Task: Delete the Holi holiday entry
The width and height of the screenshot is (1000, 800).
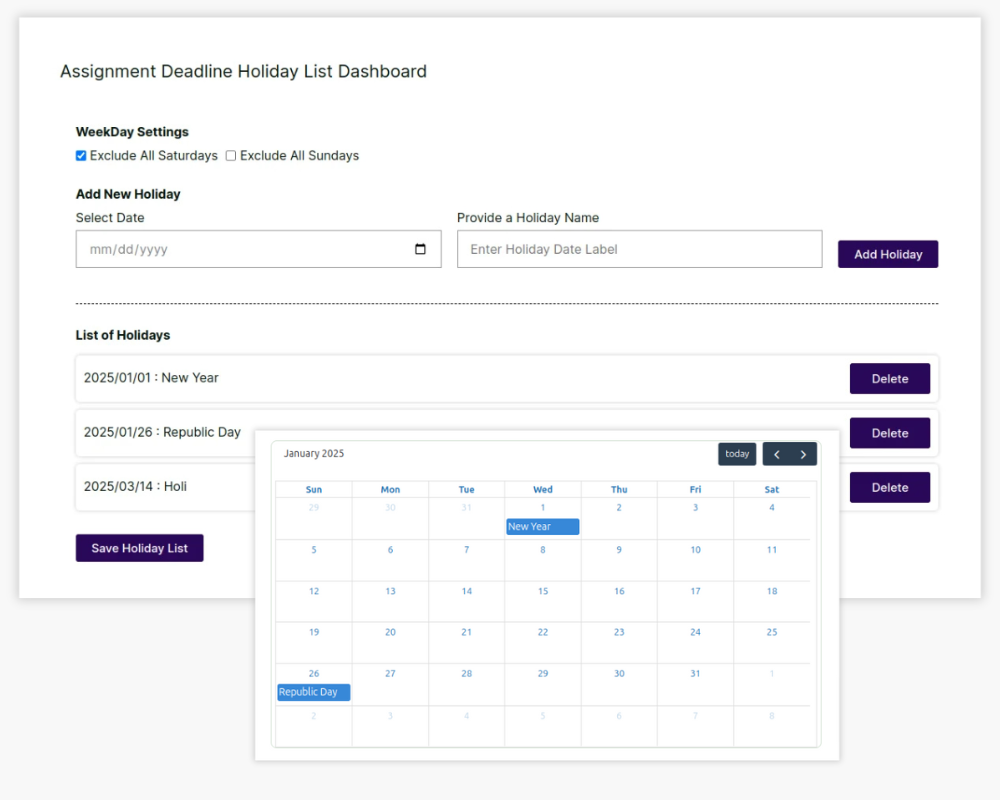Action: [x=889, y=487]
